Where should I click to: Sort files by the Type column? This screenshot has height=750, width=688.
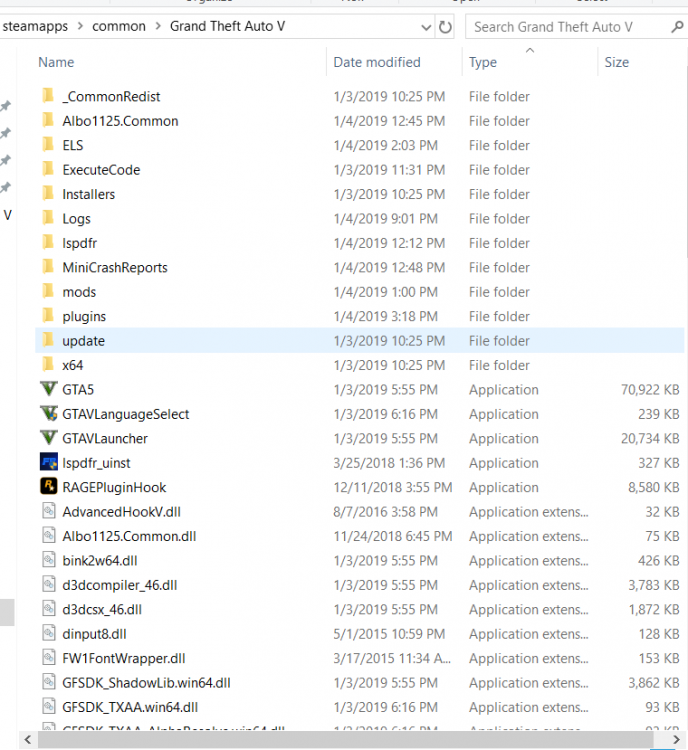(483, 62)
